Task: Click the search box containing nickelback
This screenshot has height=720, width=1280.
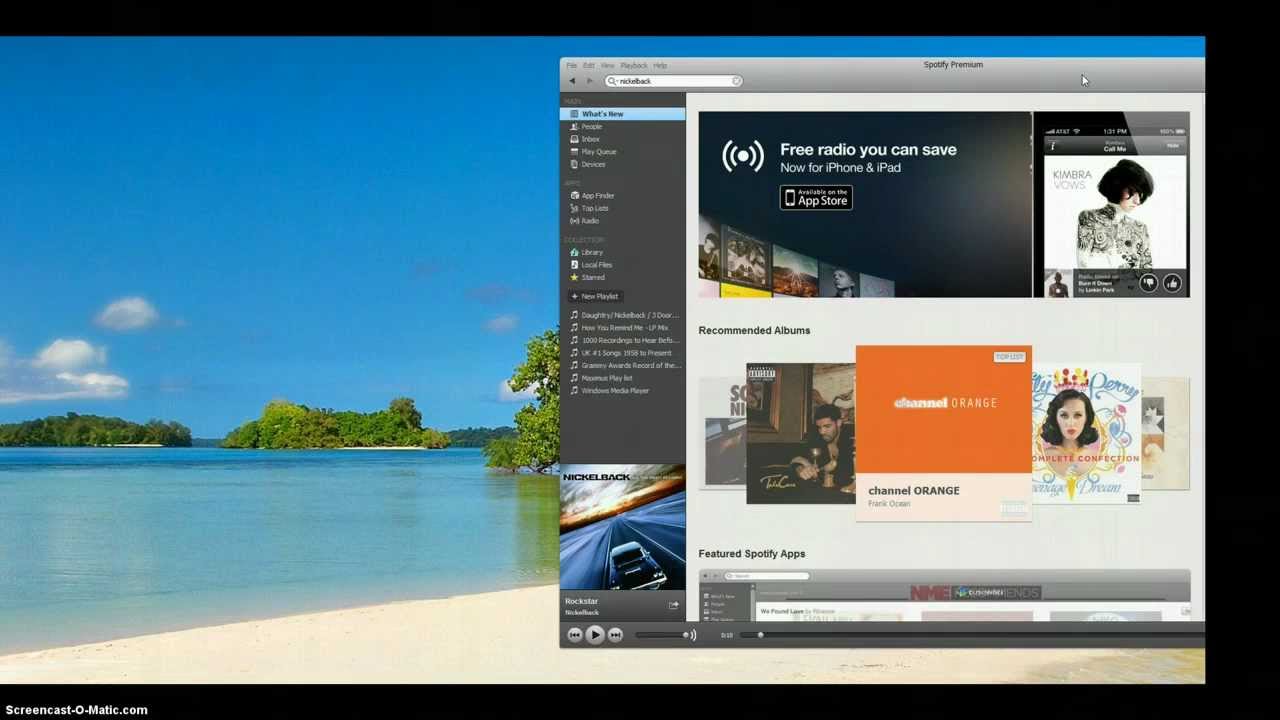Action: pyautogui.click(x=673, y=81)
